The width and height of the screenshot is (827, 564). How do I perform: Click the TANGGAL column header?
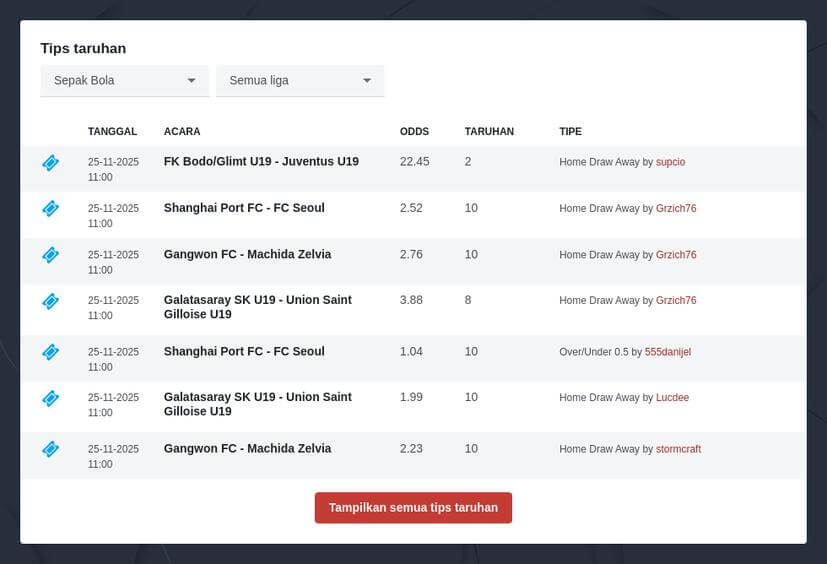click(112, 132)
